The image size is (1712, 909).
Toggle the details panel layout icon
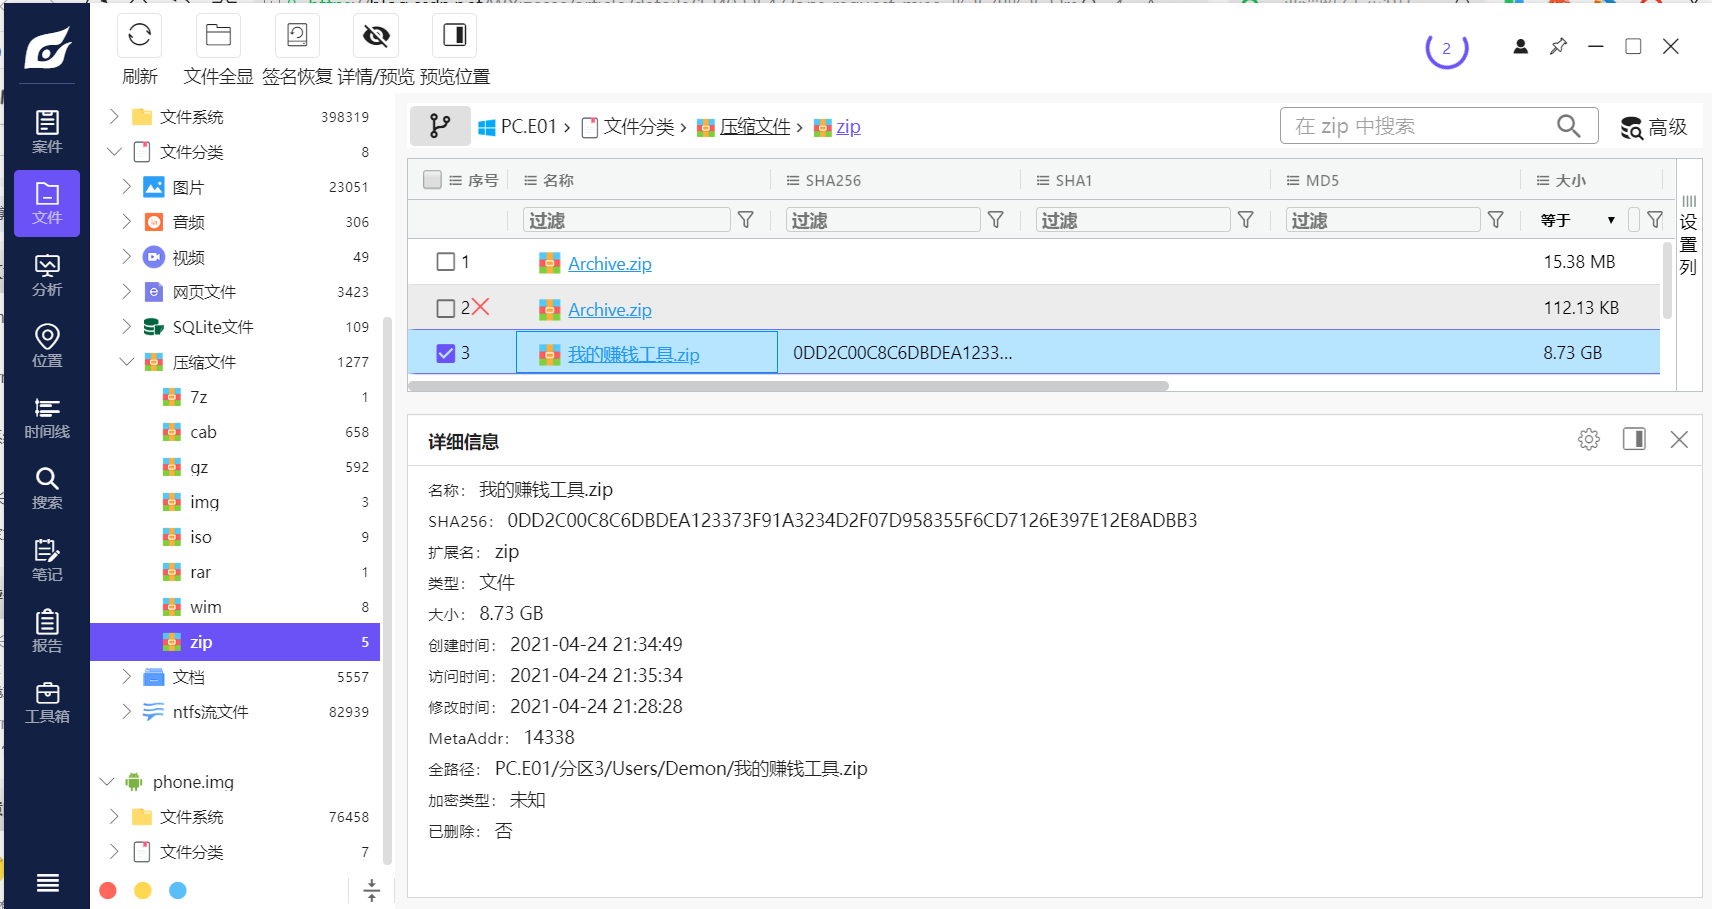tap(1634, 439)
